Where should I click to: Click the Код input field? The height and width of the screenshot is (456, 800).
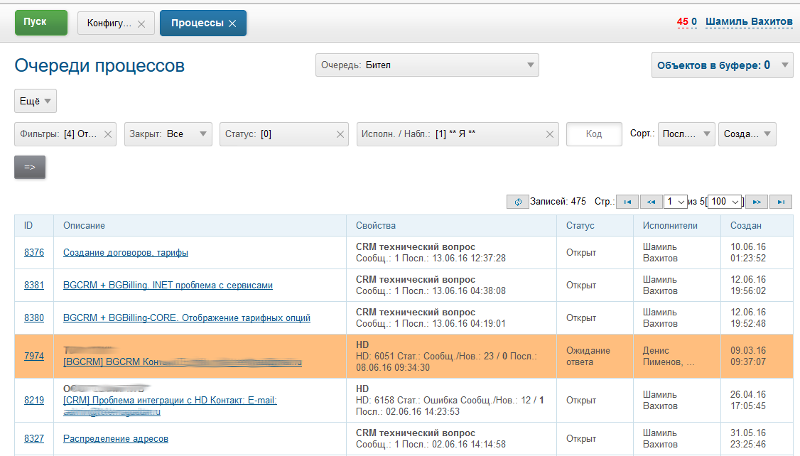tap(594, 134)
